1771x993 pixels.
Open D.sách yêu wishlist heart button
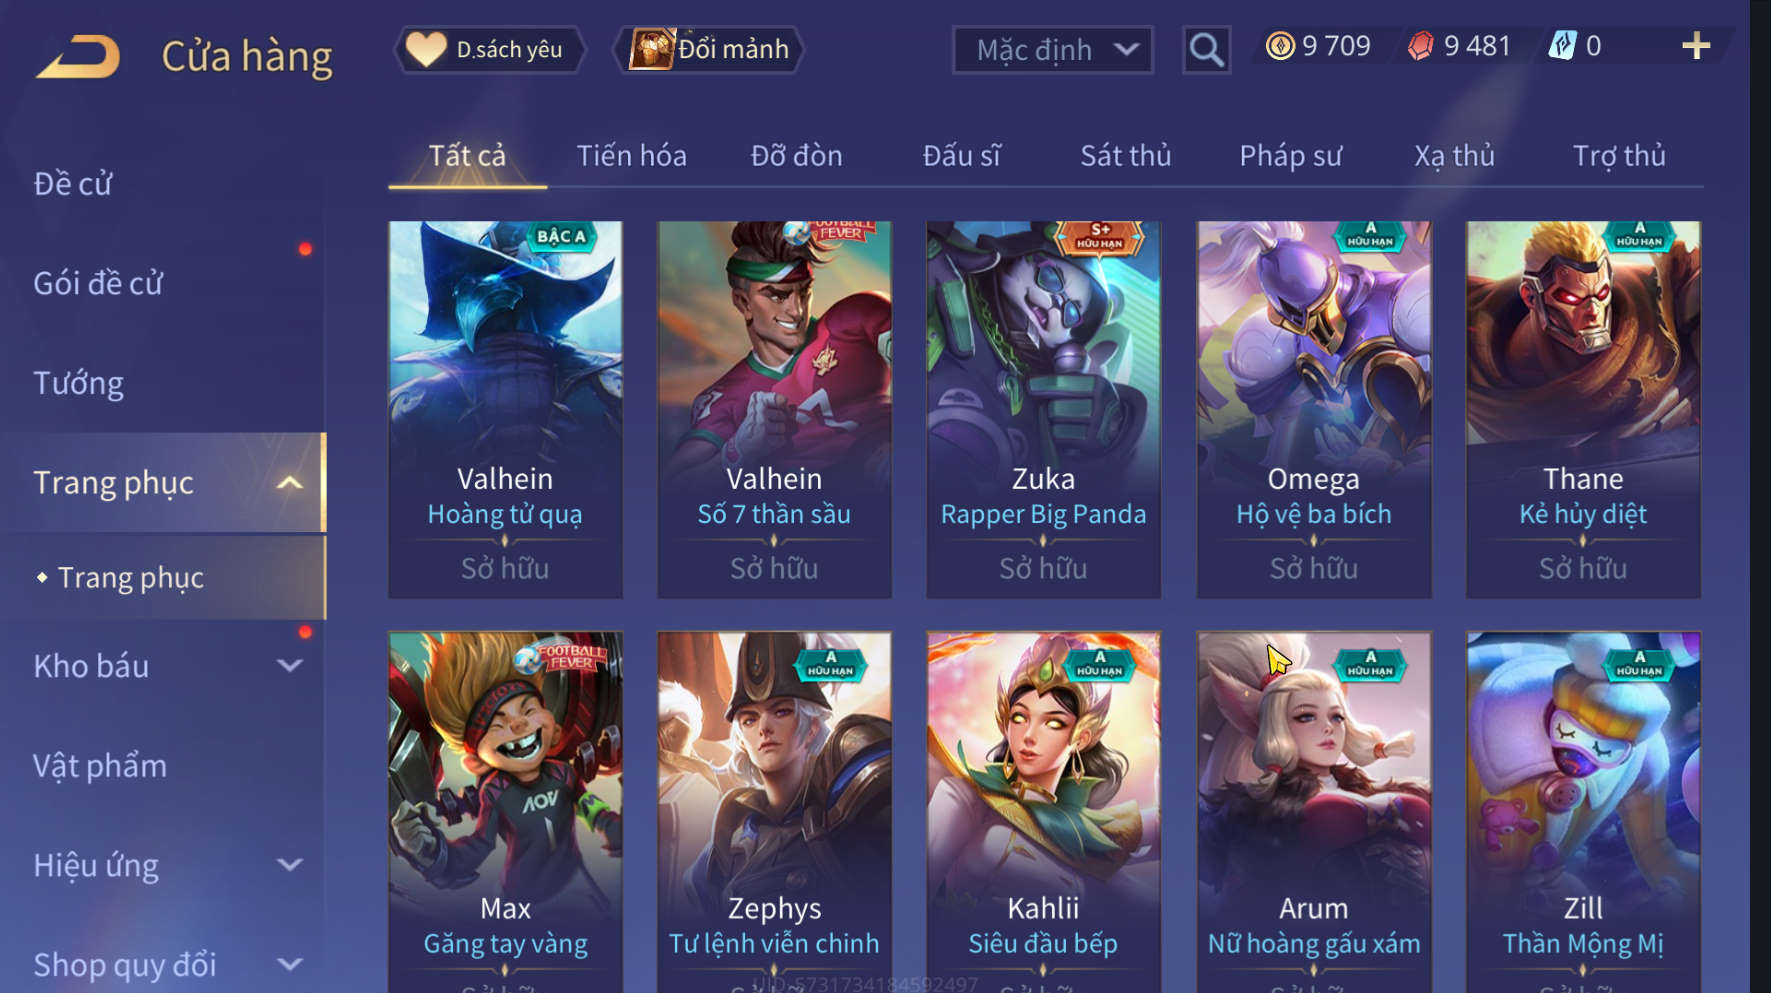(x=490, y=49)
